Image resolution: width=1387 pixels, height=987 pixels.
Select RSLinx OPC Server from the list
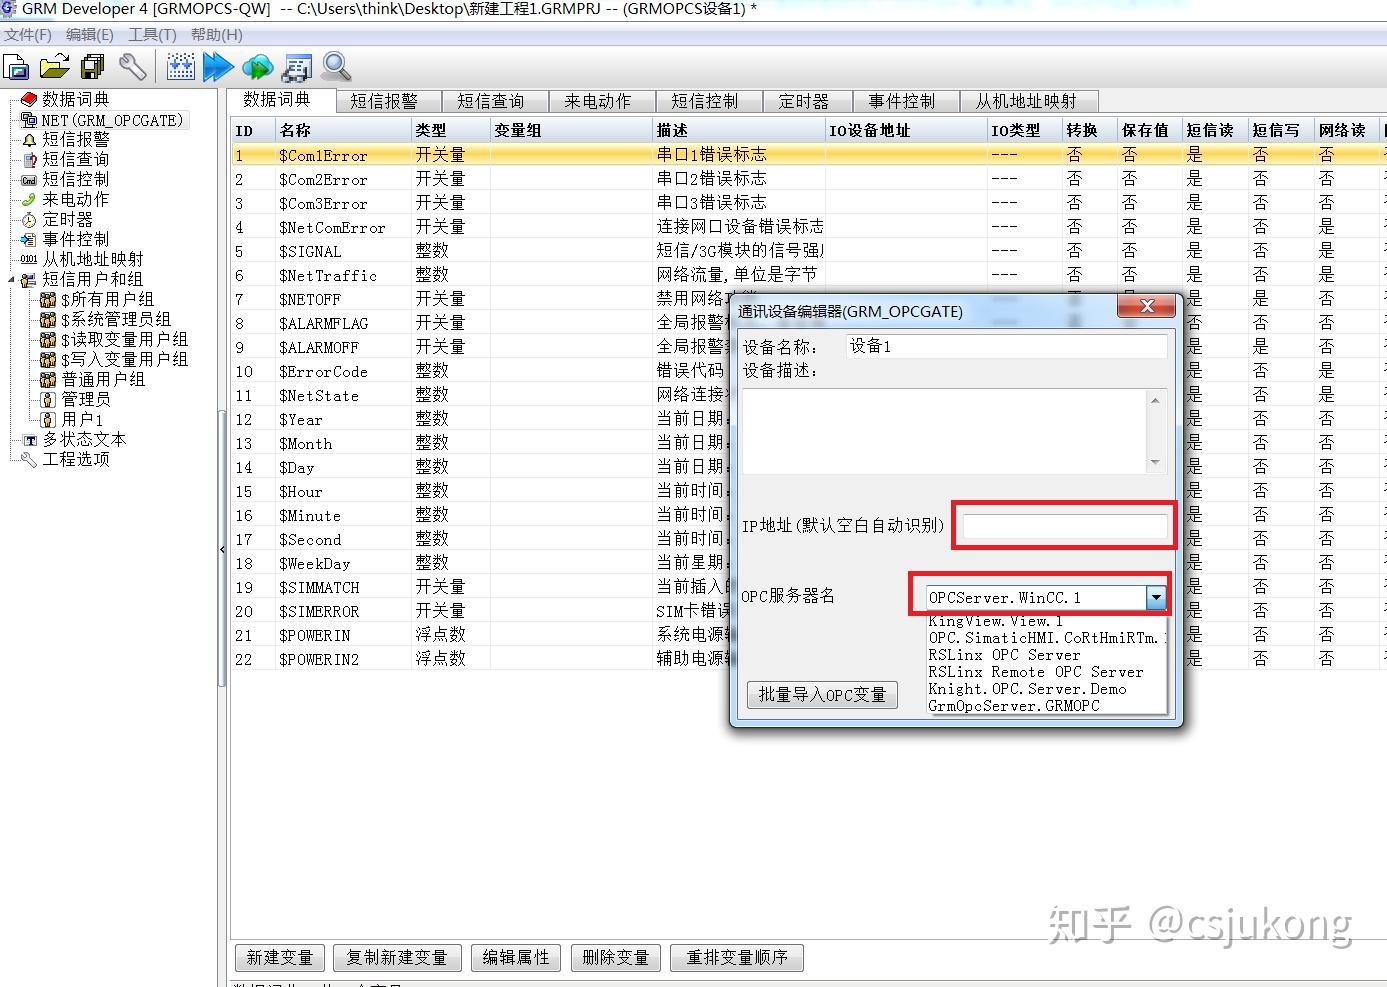[x=1005, y=655]
